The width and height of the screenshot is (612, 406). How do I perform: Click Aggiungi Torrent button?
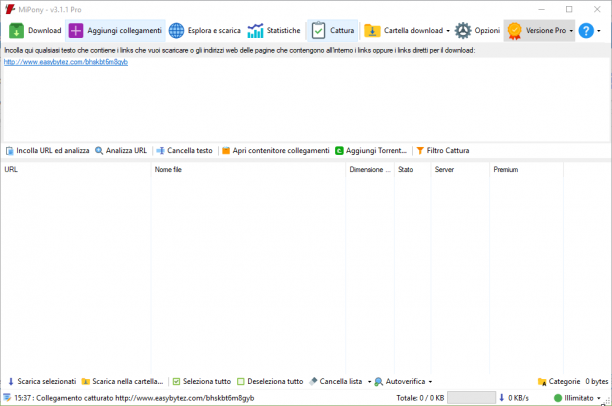(371, 151)
